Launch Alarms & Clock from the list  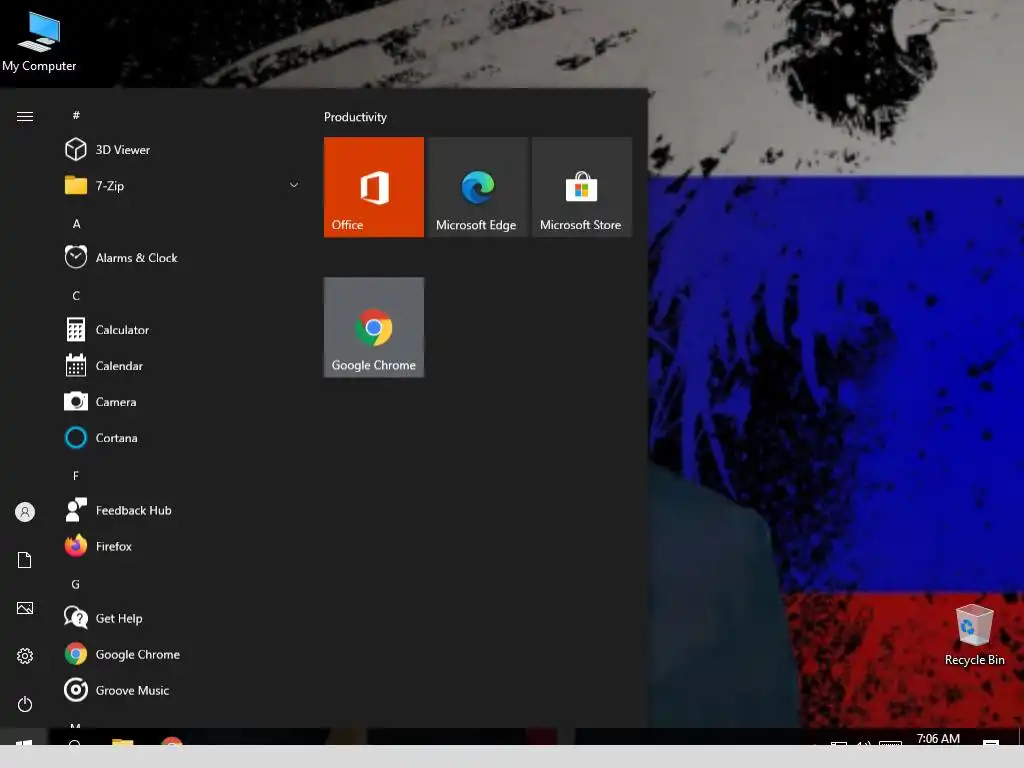[183, 257]
